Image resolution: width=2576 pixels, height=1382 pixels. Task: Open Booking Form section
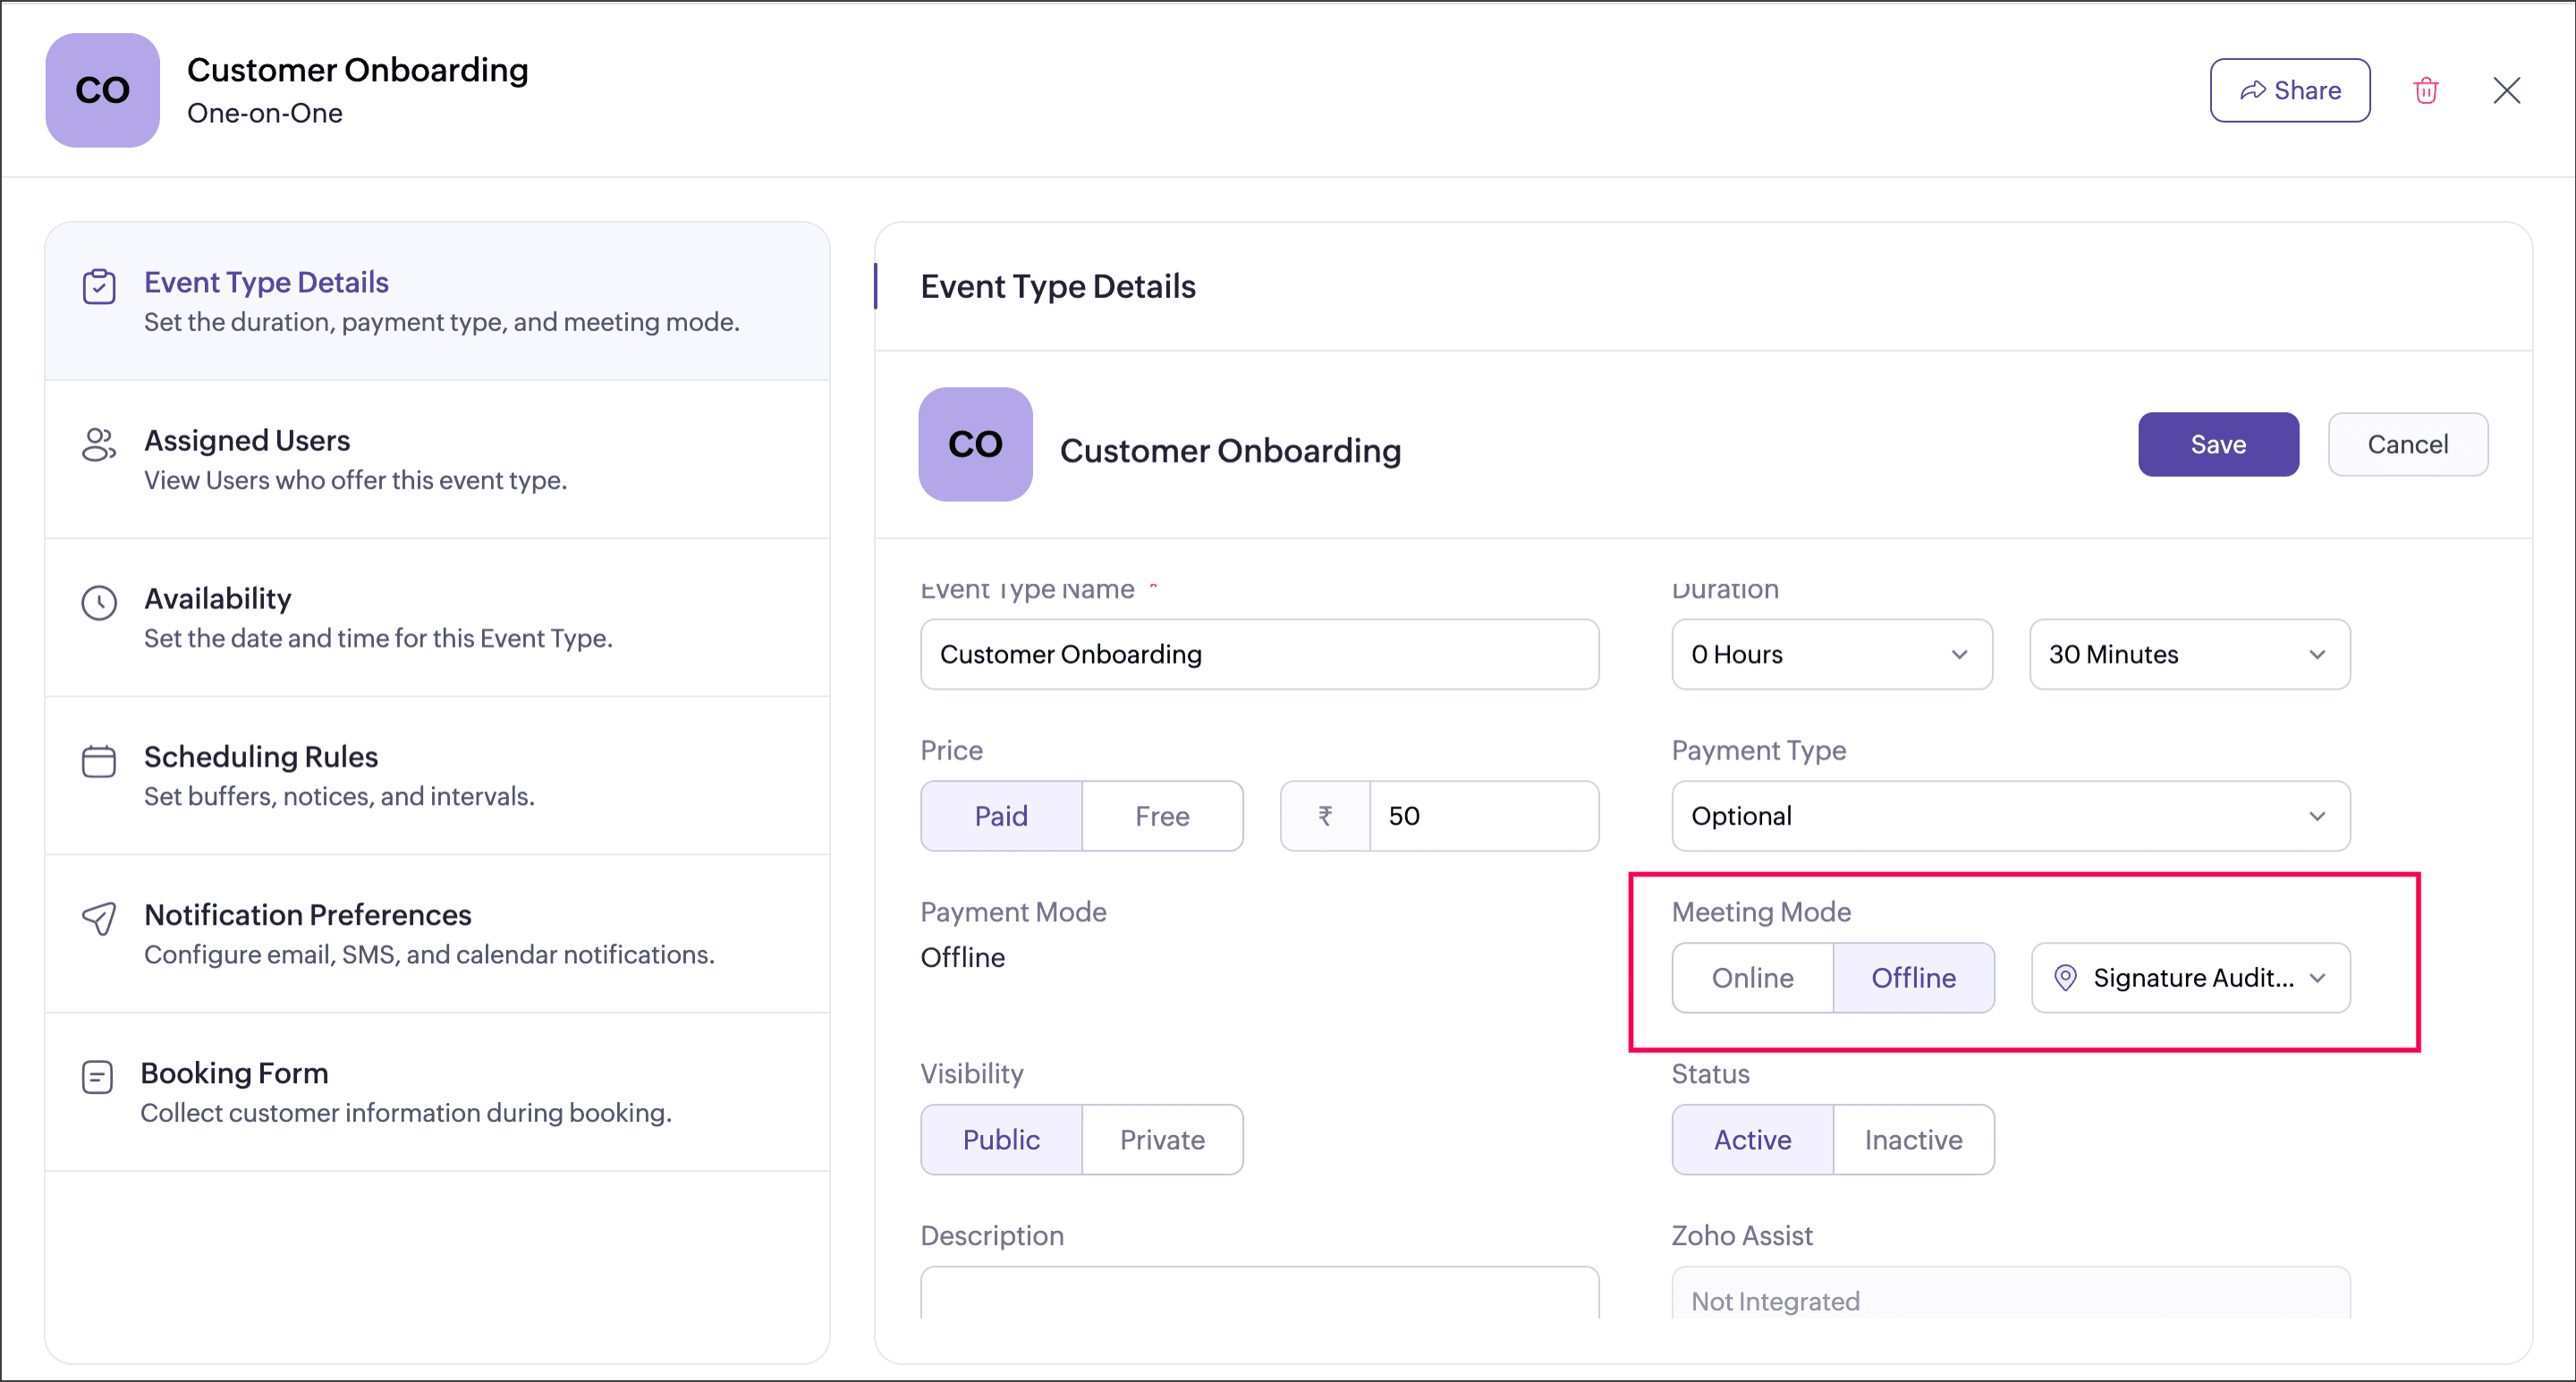pyautogui.click(x=437, y=1091)
